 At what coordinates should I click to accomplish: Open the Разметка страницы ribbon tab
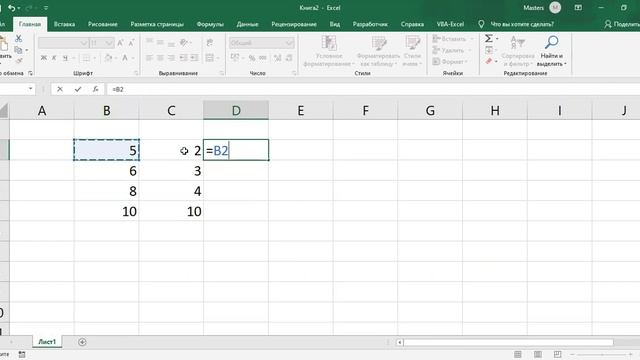157,24
